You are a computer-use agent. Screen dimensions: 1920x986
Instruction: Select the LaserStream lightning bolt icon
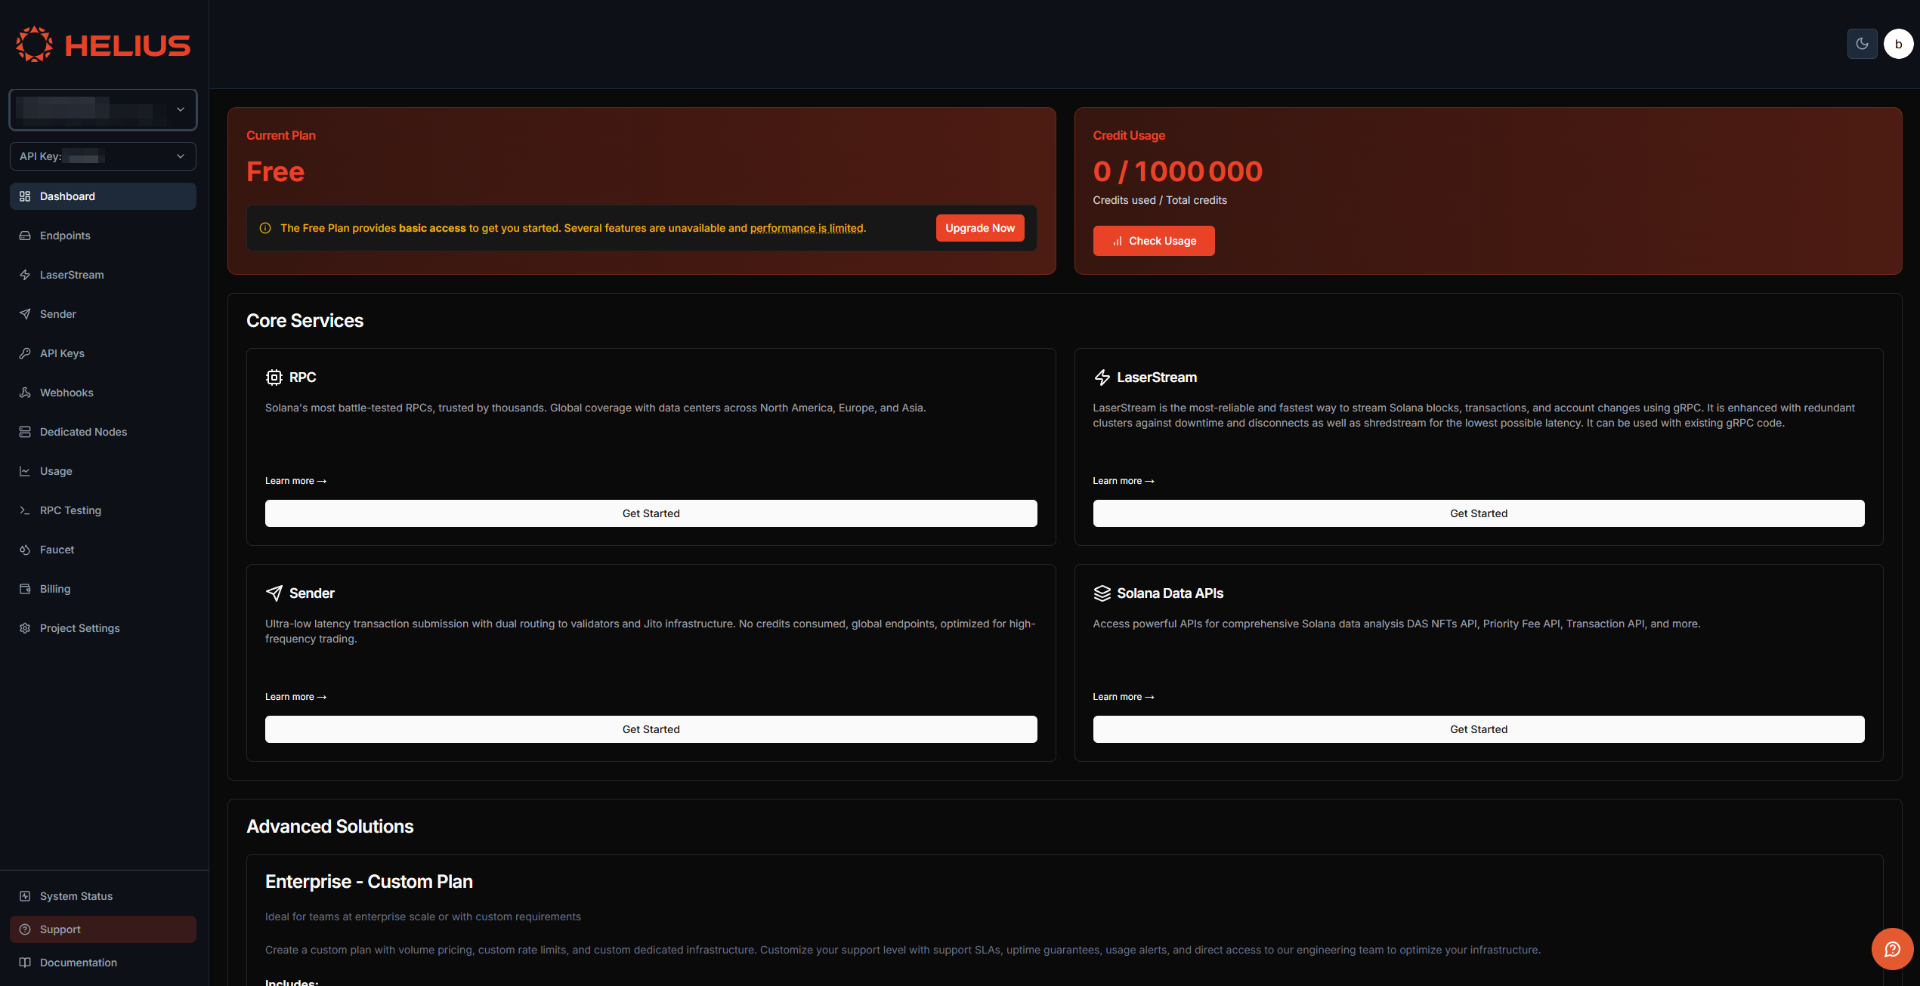coord(24,274)
